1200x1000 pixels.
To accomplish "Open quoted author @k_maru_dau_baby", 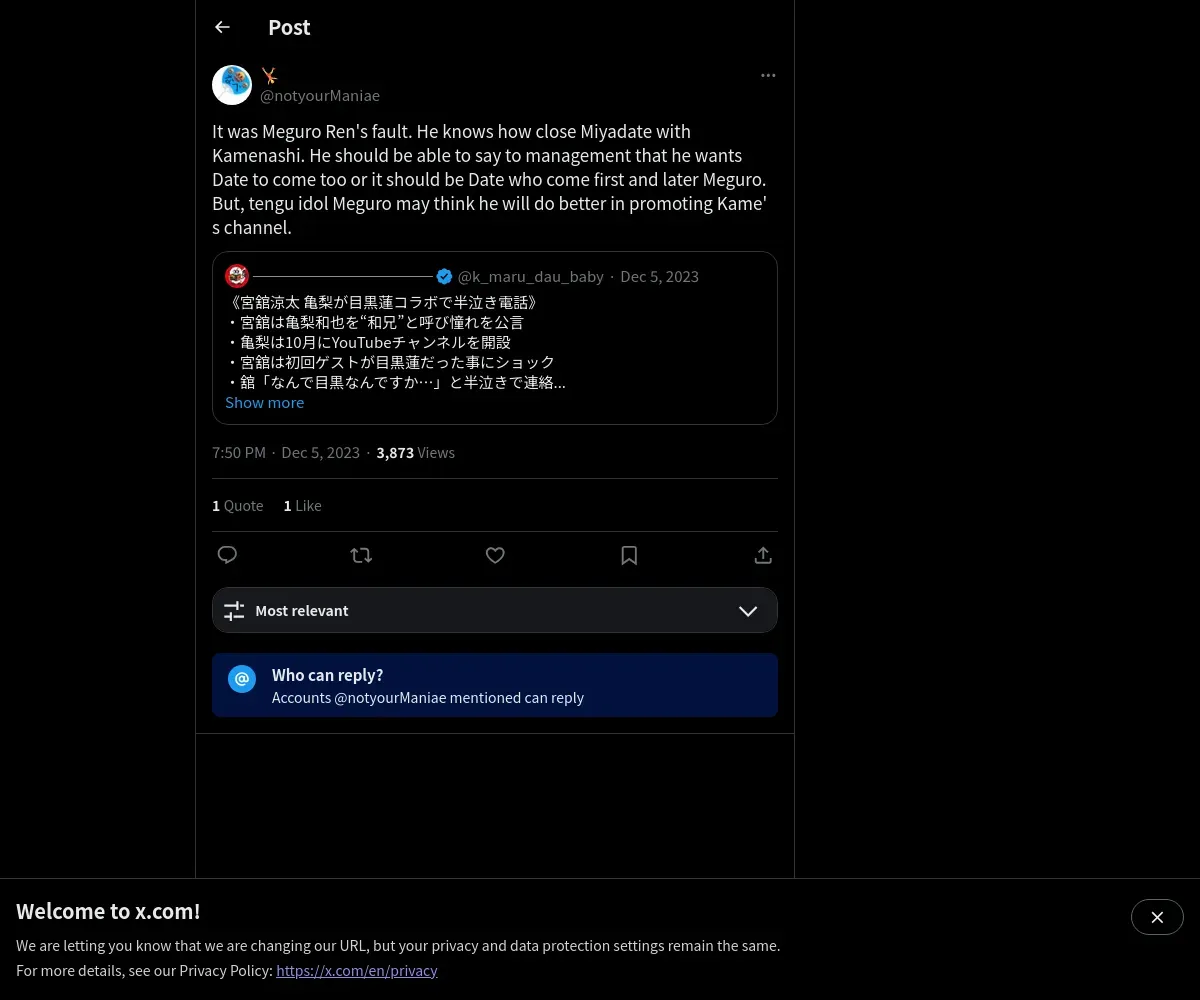I will tap(531, 276).
